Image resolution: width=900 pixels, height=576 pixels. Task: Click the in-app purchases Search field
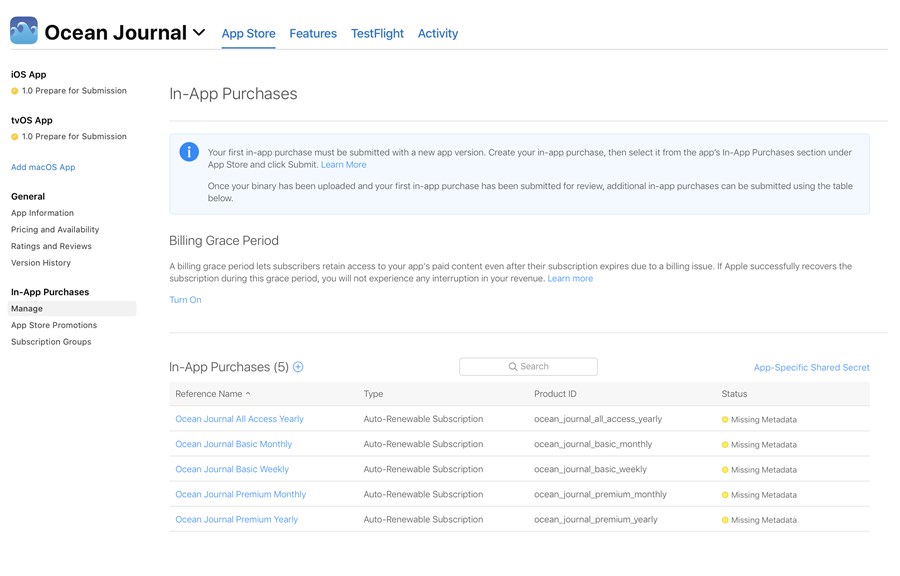click(x=528, y=367)
